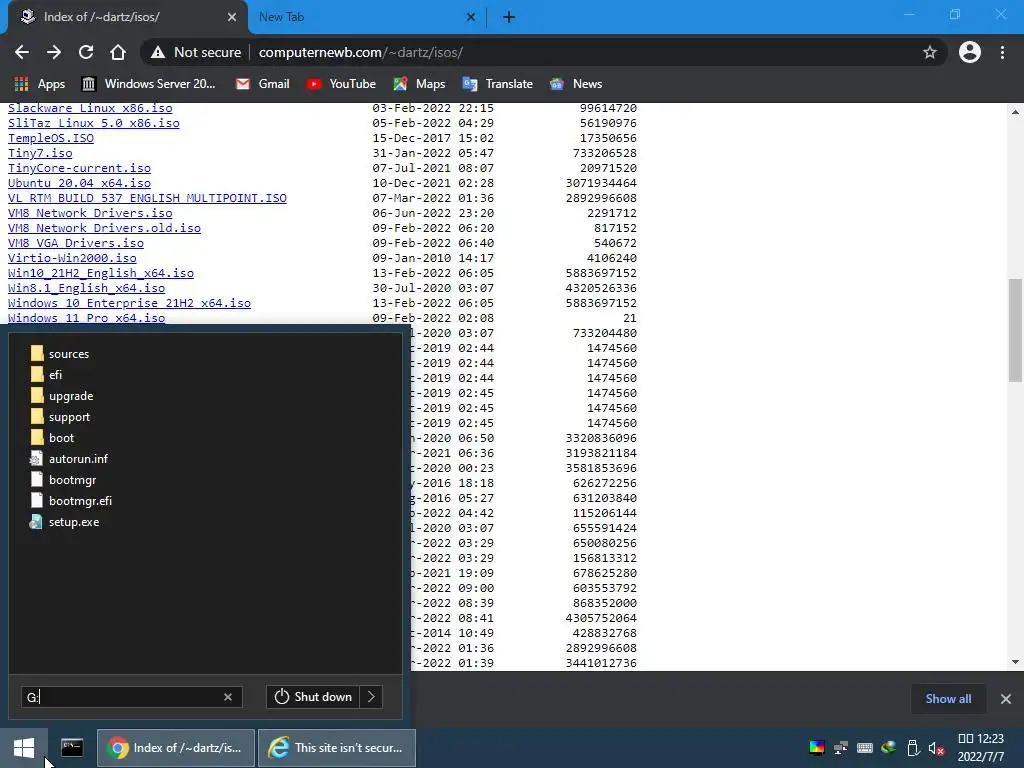Close the New Tab tab
Viewport: 1024px width, 768px height.
coord(471,18)
